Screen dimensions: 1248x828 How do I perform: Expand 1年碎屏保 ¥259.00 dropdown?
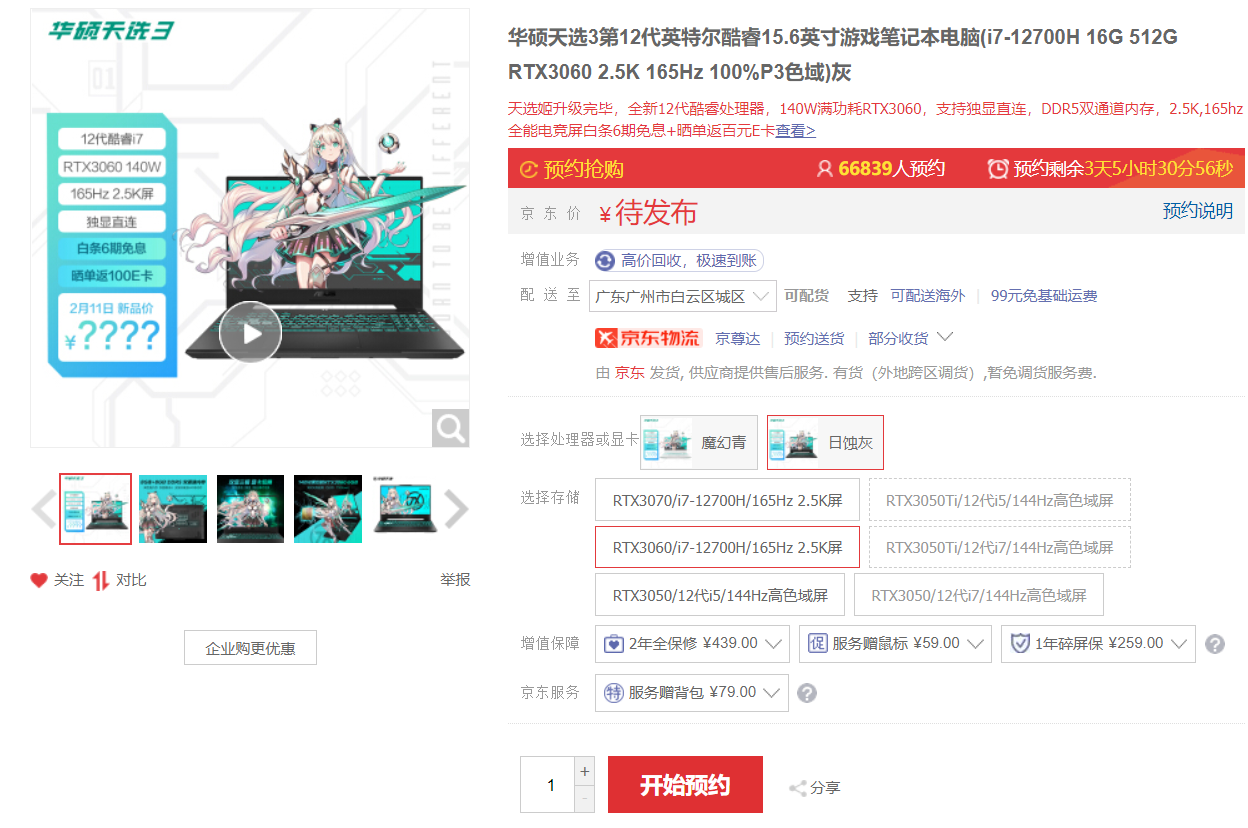click(1098, 644)
